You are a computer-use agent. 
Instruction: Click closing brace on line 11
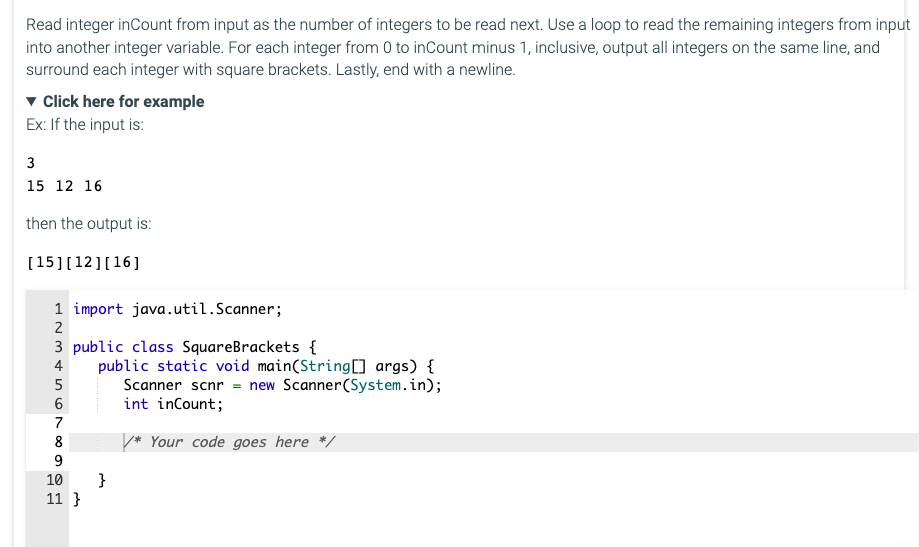pyautogui.click(x=77, y=499)
